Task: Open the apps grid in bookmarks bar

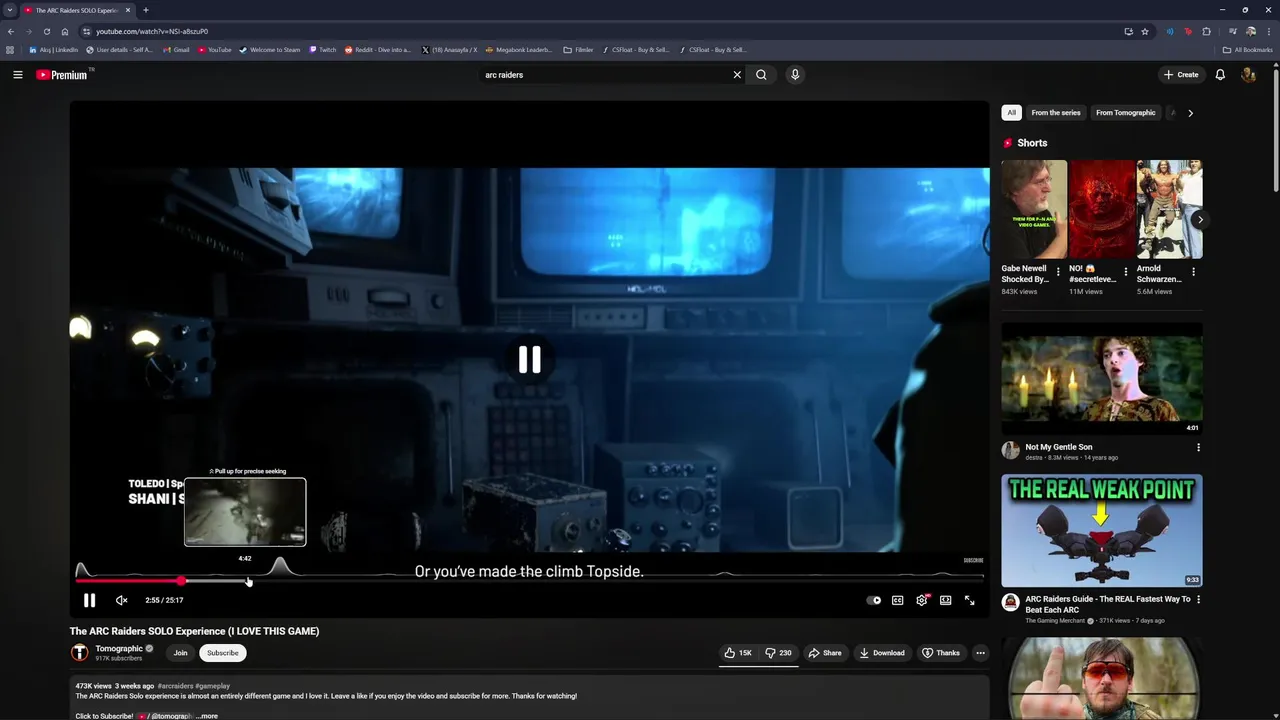Action: pos(11,49)
